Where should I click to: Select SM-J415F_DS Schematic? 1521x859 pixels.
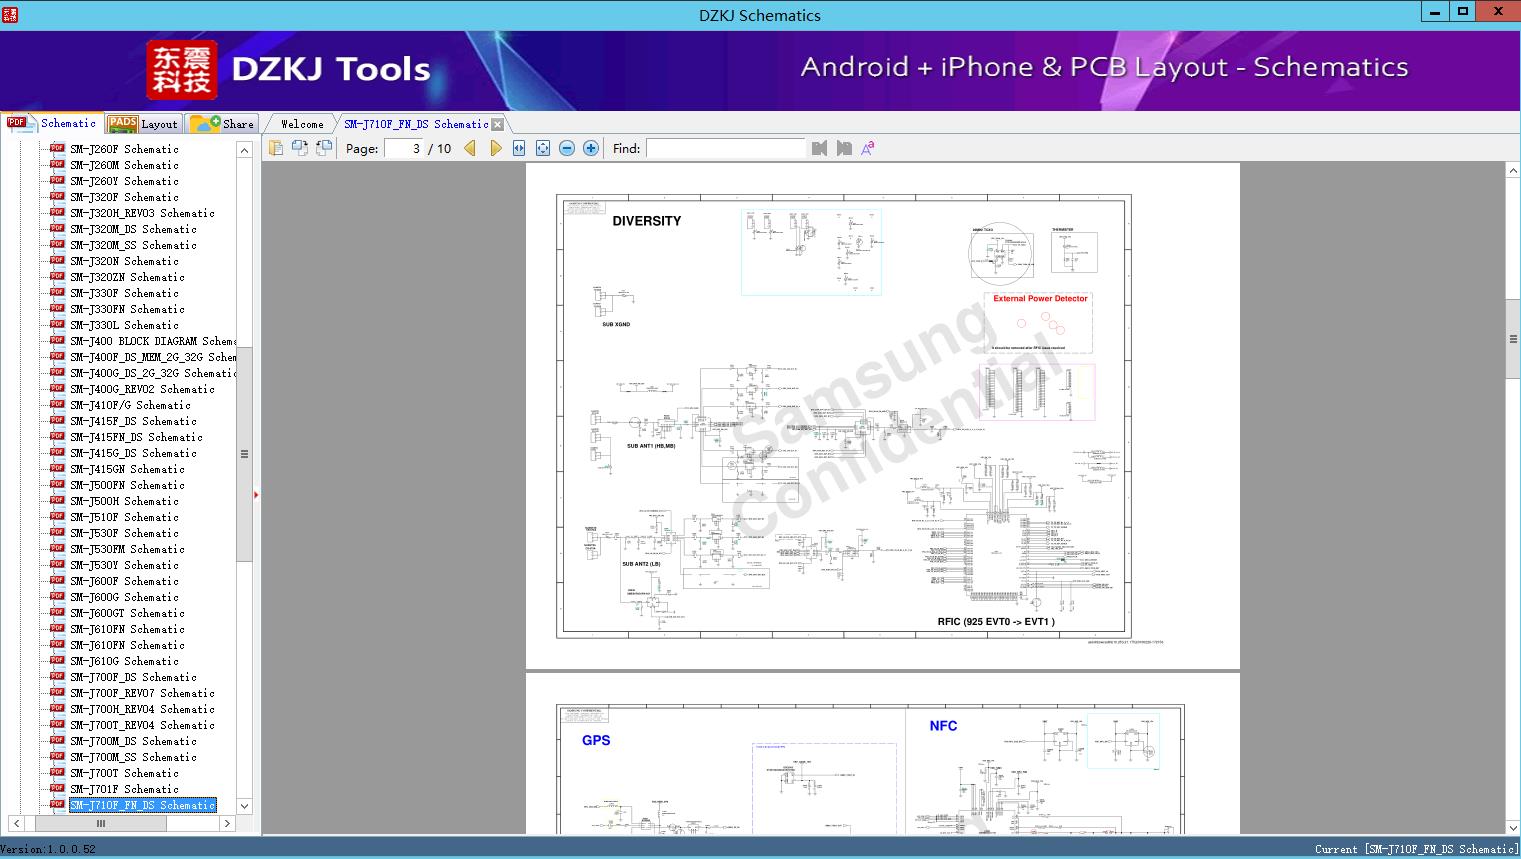coord(133,421)
